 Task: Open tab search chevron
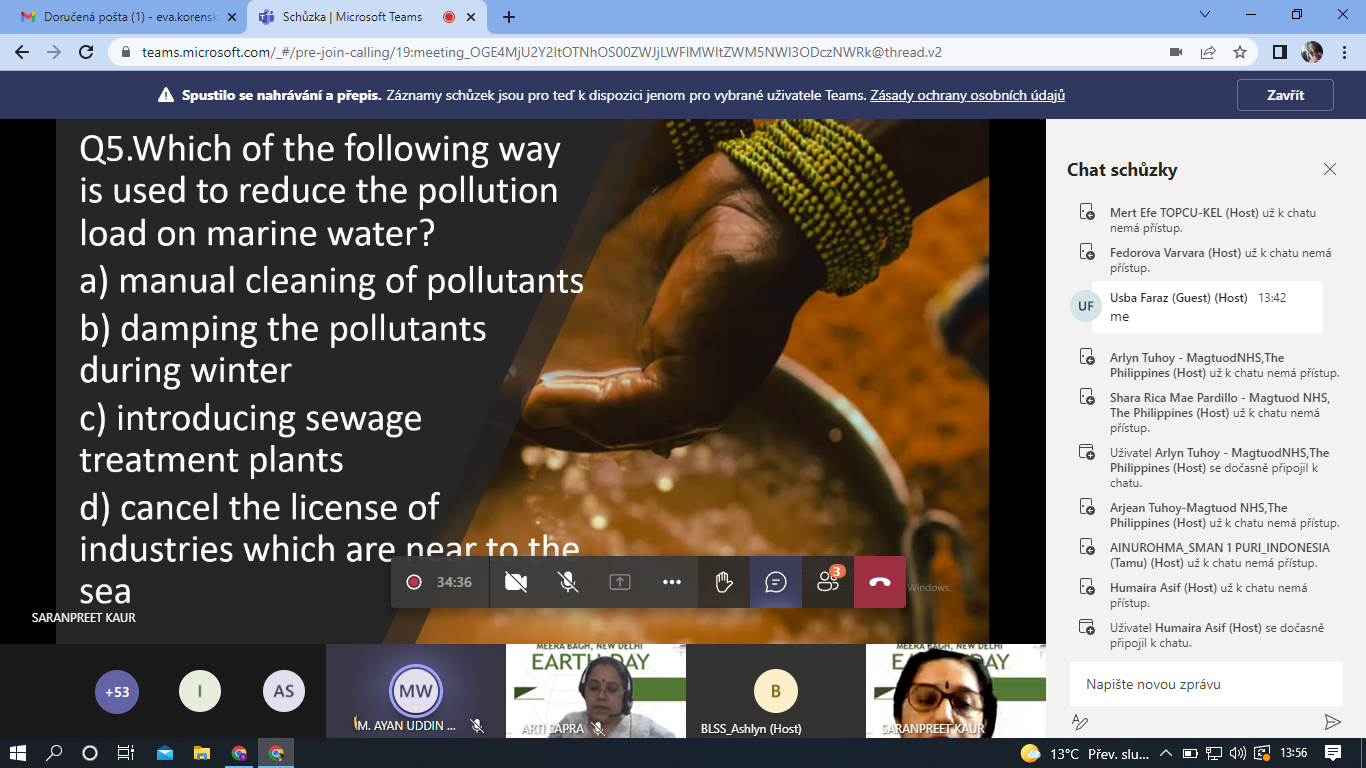point(1203,15)
